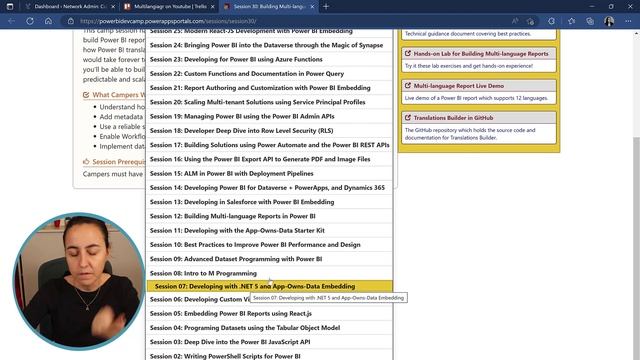Pick Session 08: Intro to M Programming
Screen dimensions: 640x360
(x=269, y=273)
